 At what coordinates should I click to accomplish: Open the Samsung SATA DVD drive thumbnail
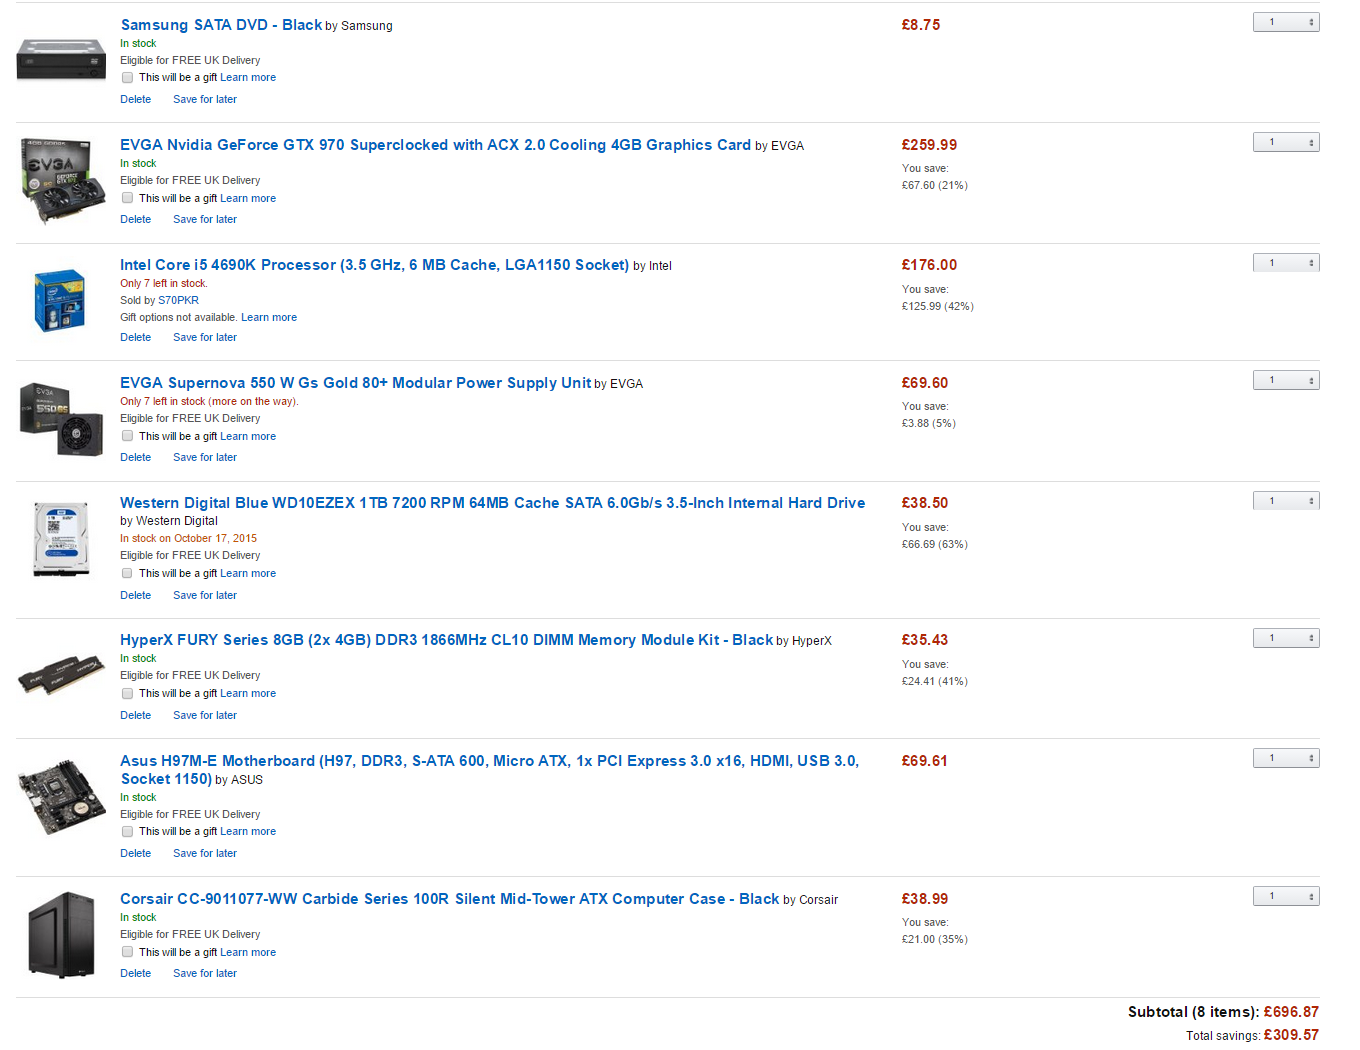[61, 60]
